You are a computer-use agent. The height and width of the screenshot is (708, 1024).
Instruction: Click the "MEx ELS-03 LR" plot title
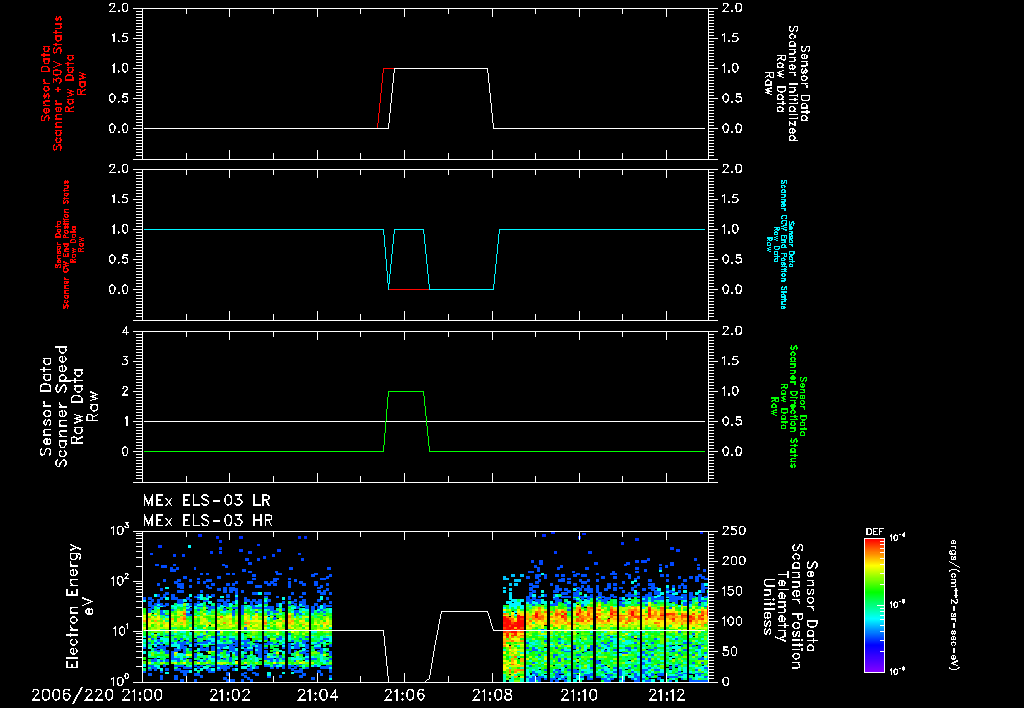(x=206, y=501)
